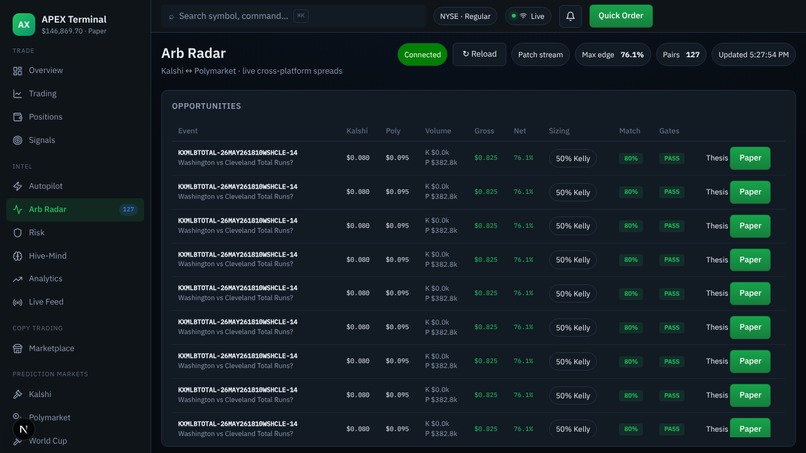Click Paper button in fifth opportunity row

[x=750, y=293]
